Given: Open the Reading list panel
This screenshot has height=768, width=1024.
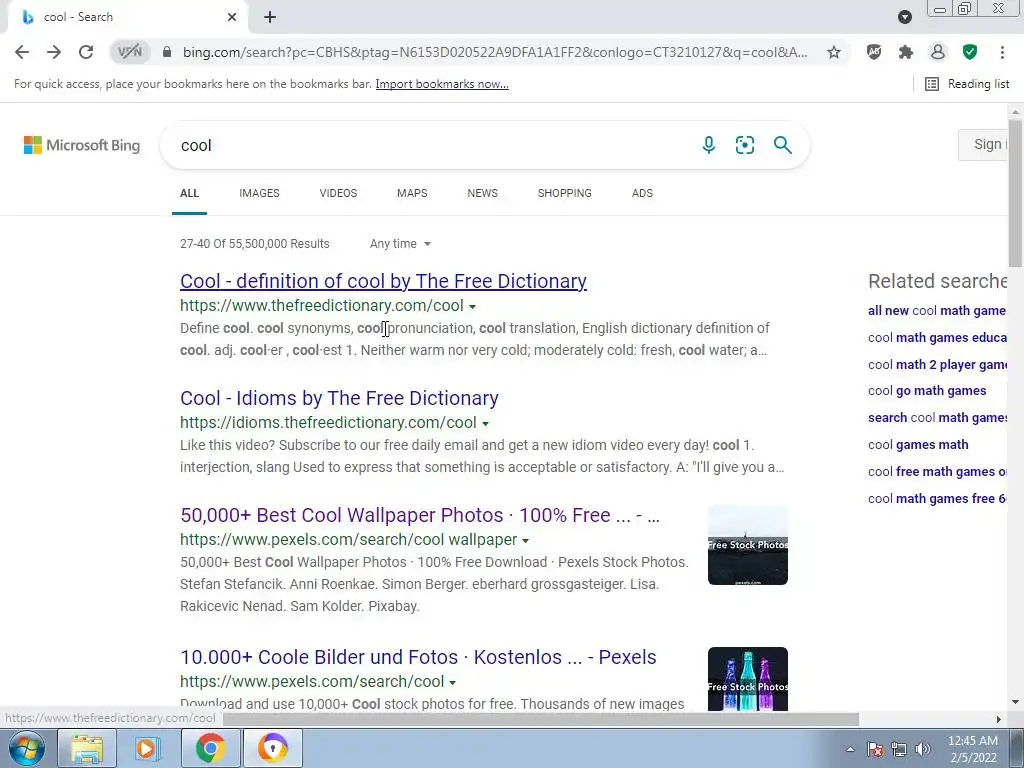Looking at the screenshot, I should [x=967, y=84].
